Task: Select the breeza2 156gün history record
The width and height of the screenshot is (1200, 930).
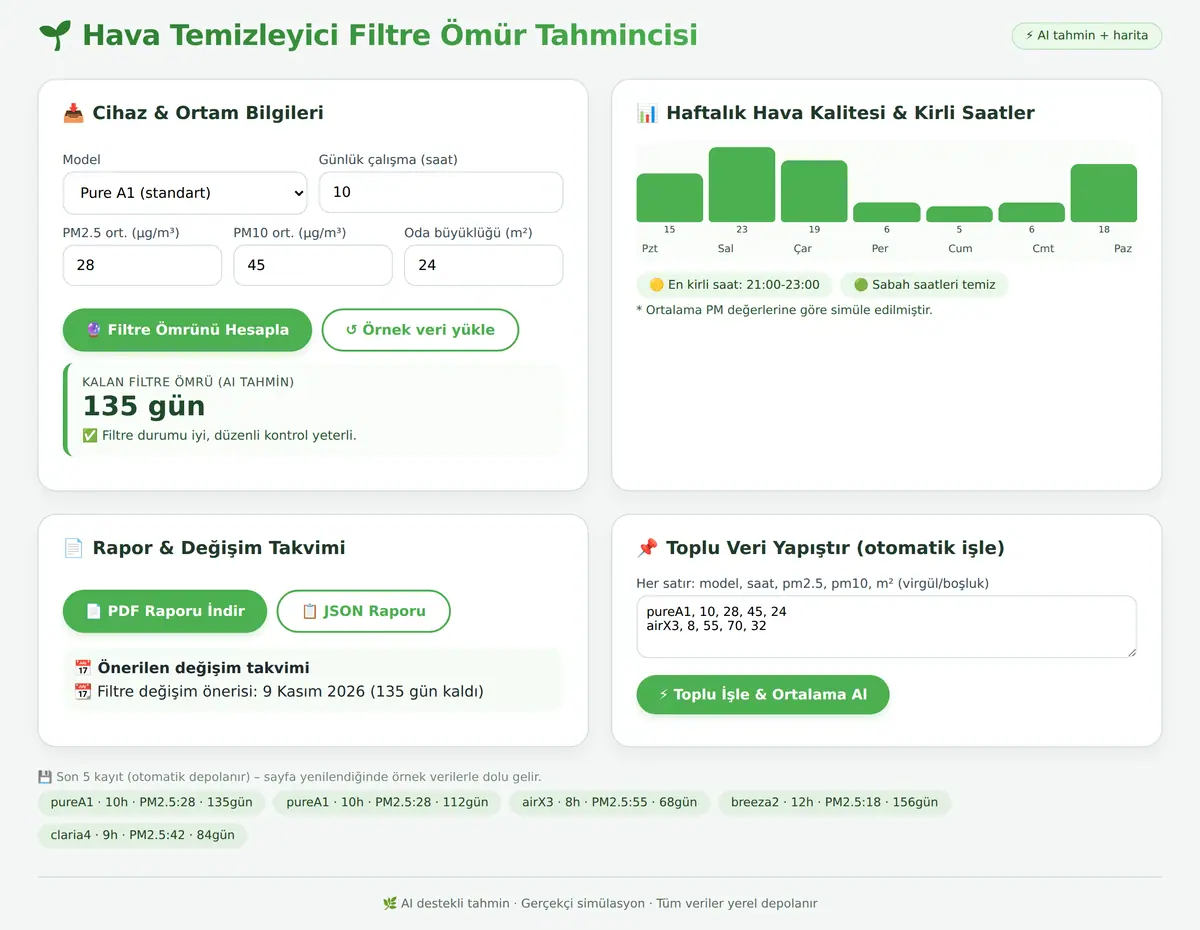Action: point(834,802)
